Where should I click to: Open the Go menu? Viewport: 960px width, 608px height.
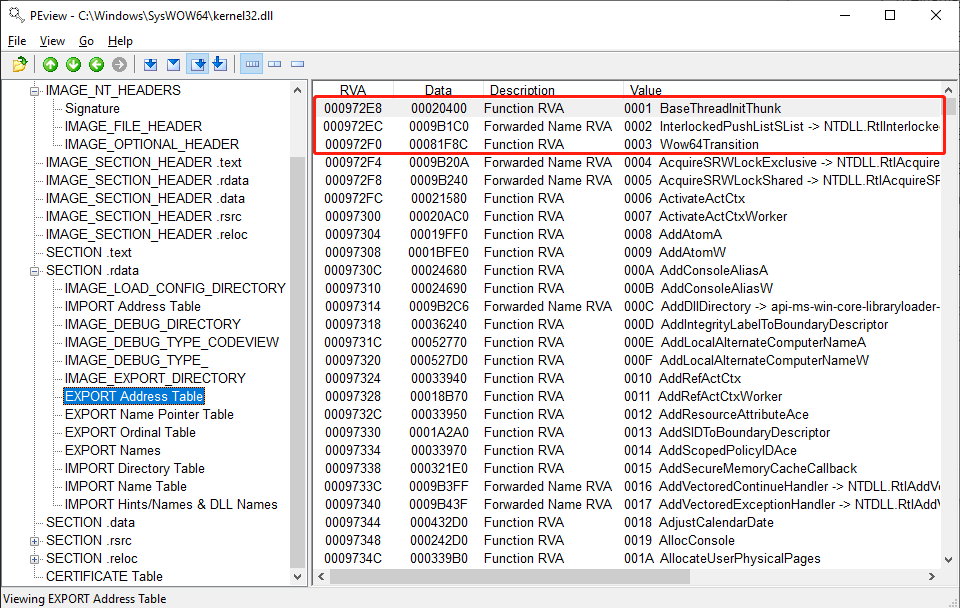coord(86,41)
